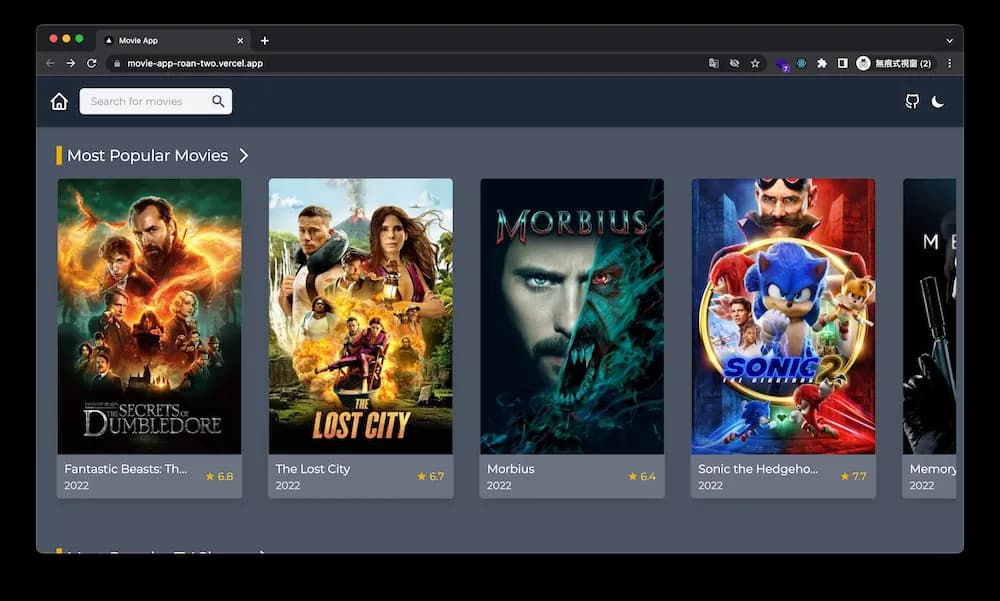Image resolution: width=1000 pixels, height=601 pixels.
Task: Open a new browser tab
Action: (264, 40)
